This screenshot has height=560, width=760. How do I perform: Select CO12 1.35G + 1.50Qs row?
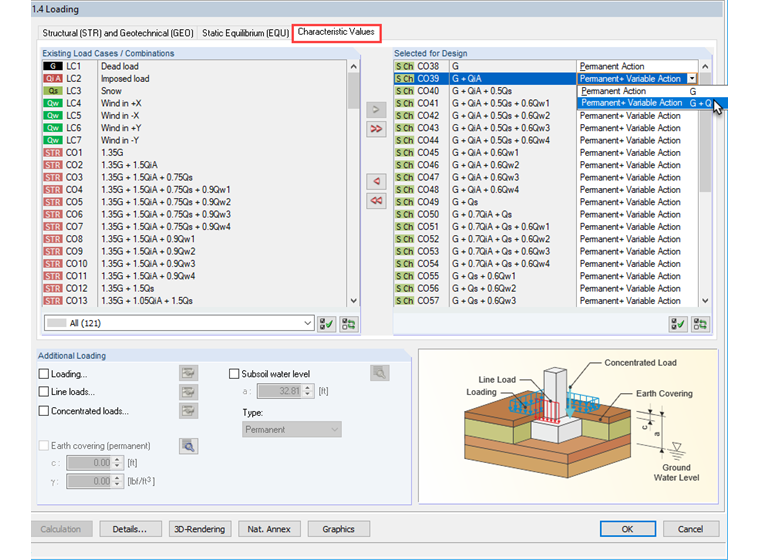pos(194,288)
